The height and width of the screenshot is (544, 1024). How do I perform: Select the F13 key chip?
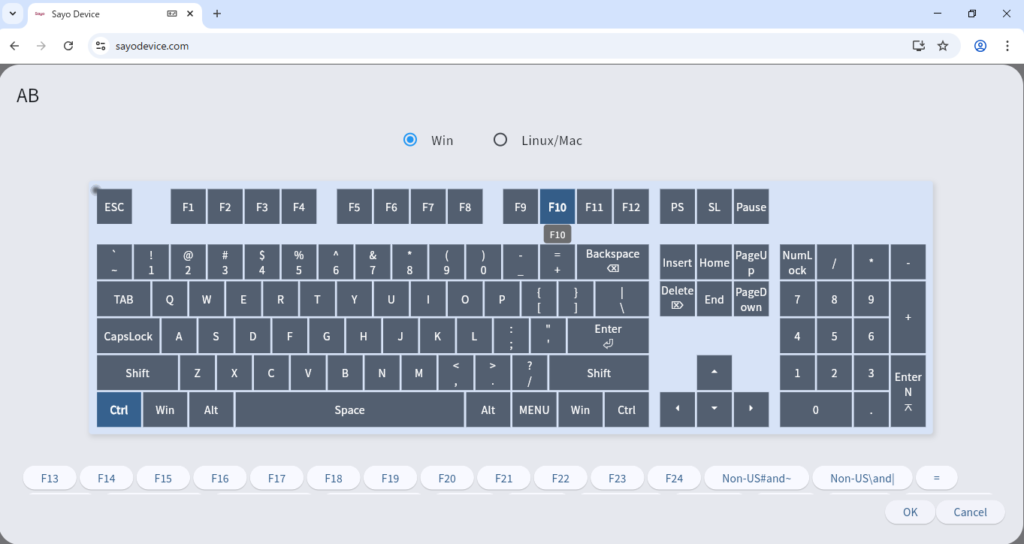pyautogui.click(x=50, y=479)
